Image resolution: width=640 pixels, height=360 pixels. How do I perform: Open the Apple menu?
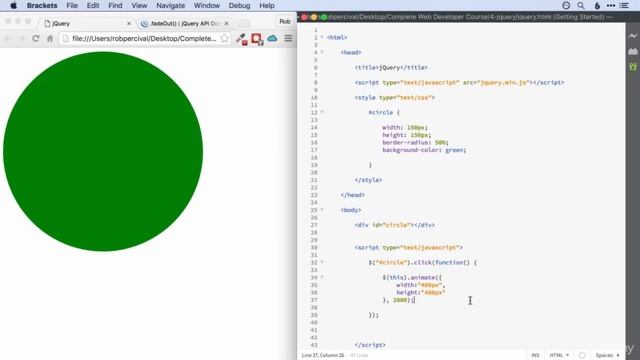point(13,5)
